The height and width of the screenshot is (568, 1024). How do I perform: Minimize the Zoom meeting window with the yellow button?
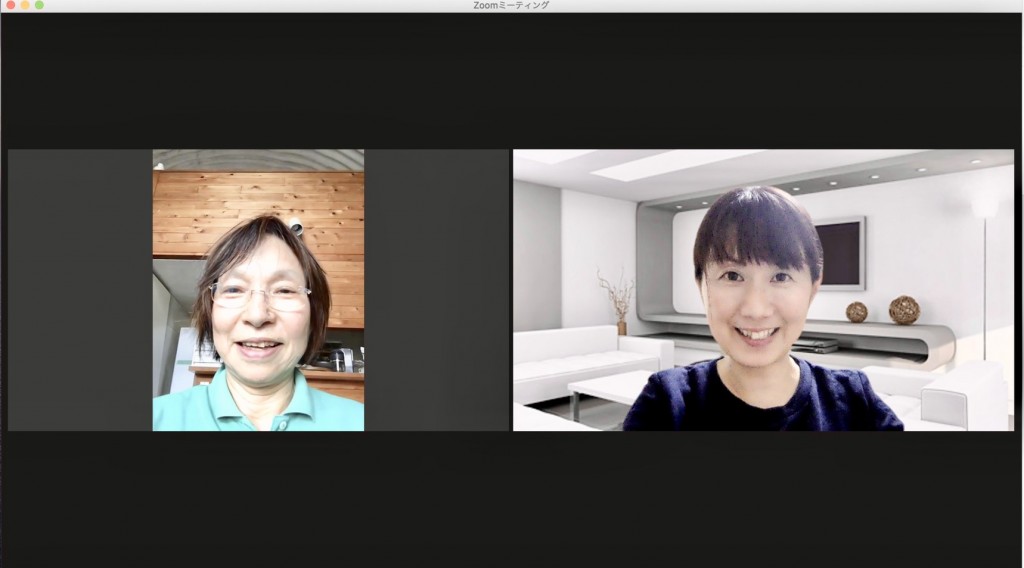(x=25, y=5)
